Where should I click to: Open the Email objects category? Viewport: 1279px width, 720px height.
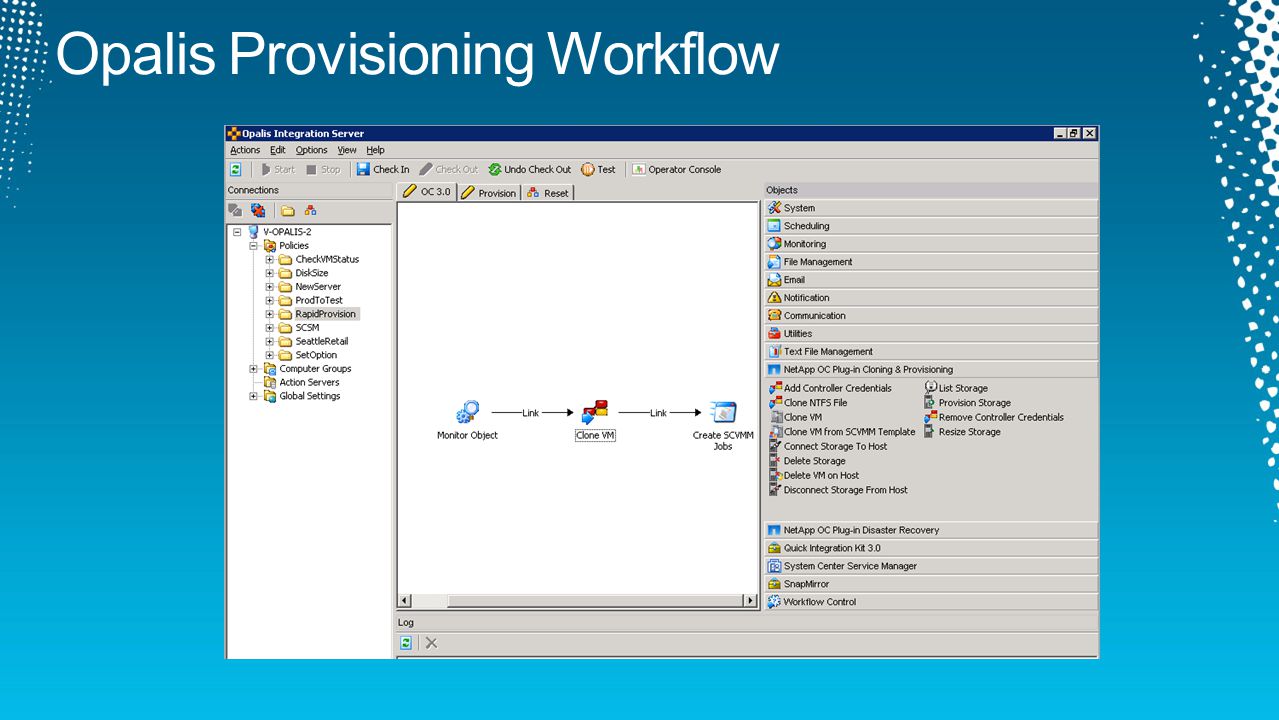click(x=931, y=280)
